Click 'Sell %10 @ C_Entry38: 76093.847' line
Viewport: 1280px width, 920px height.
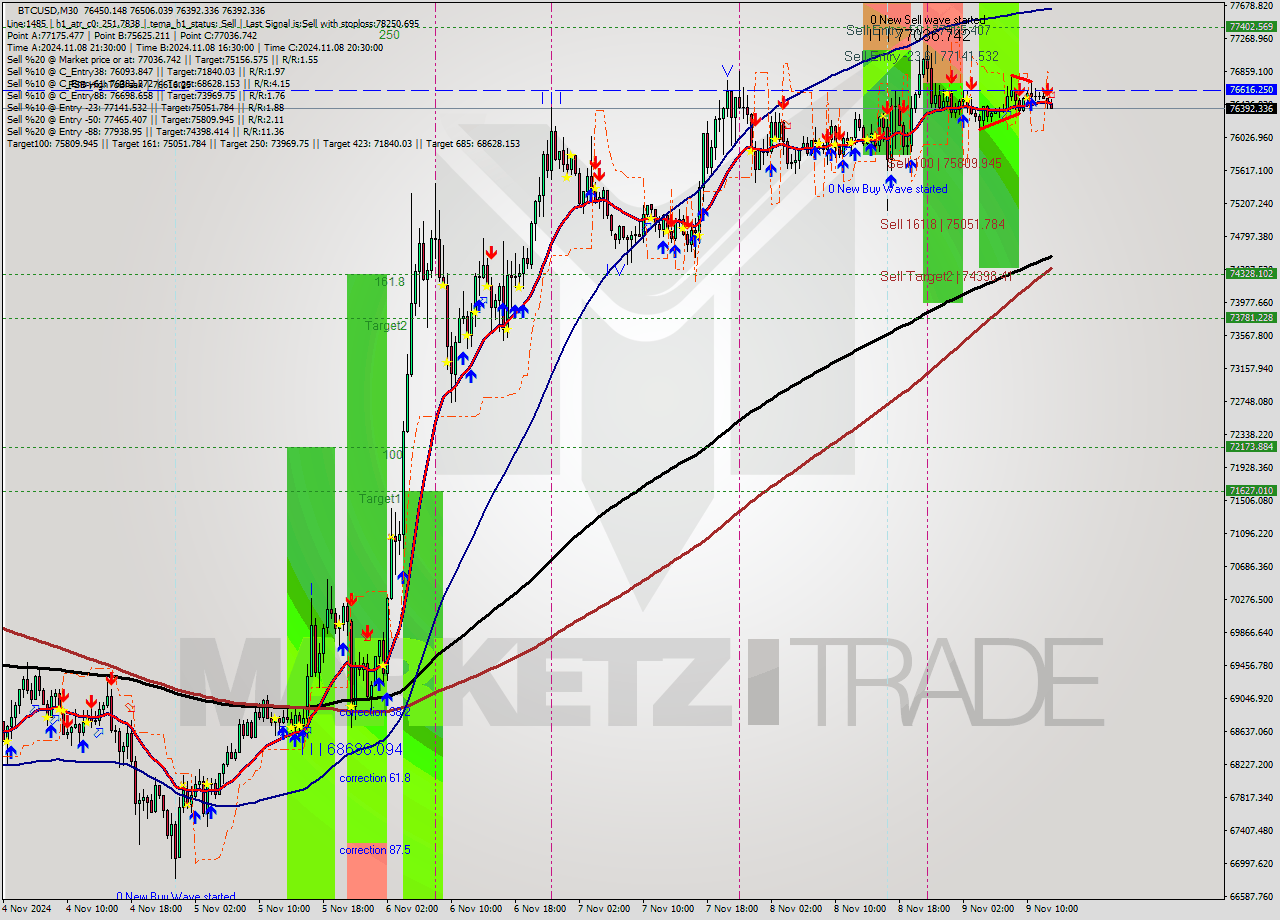pos(145,71)
